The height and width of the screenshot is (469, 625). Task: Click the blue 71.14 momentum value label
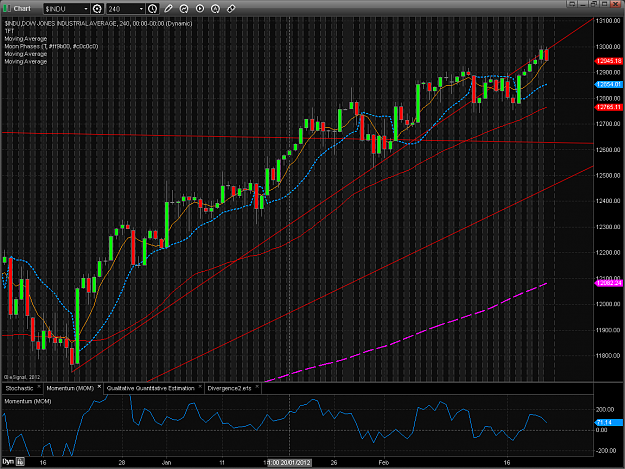click(x=608, y=422)
